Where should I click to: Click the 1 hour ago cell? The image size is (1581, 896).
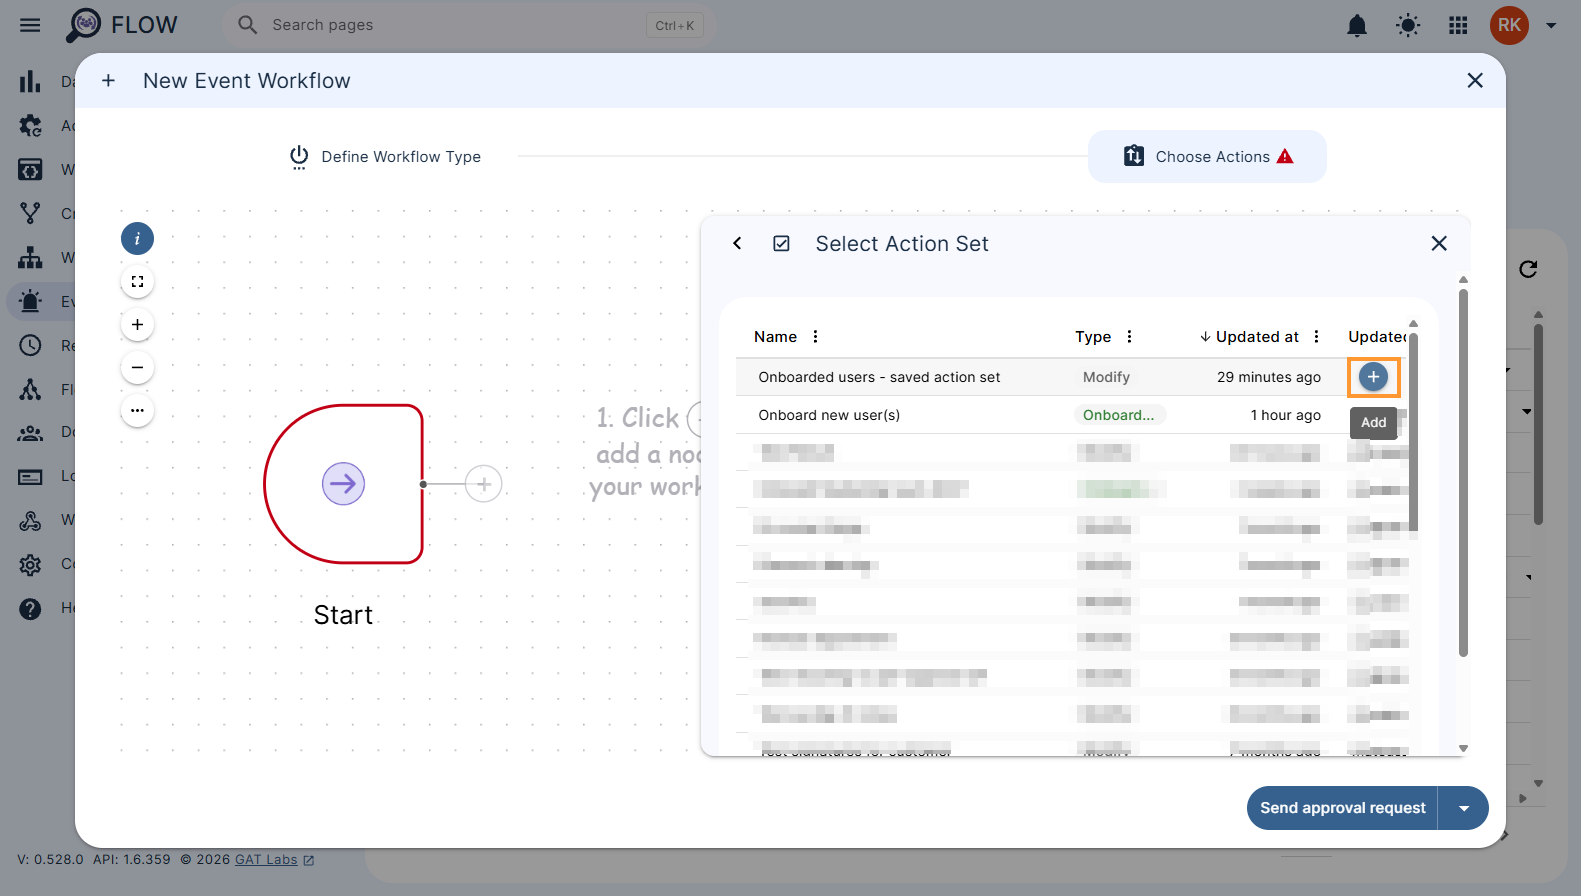coord(1285,415)
